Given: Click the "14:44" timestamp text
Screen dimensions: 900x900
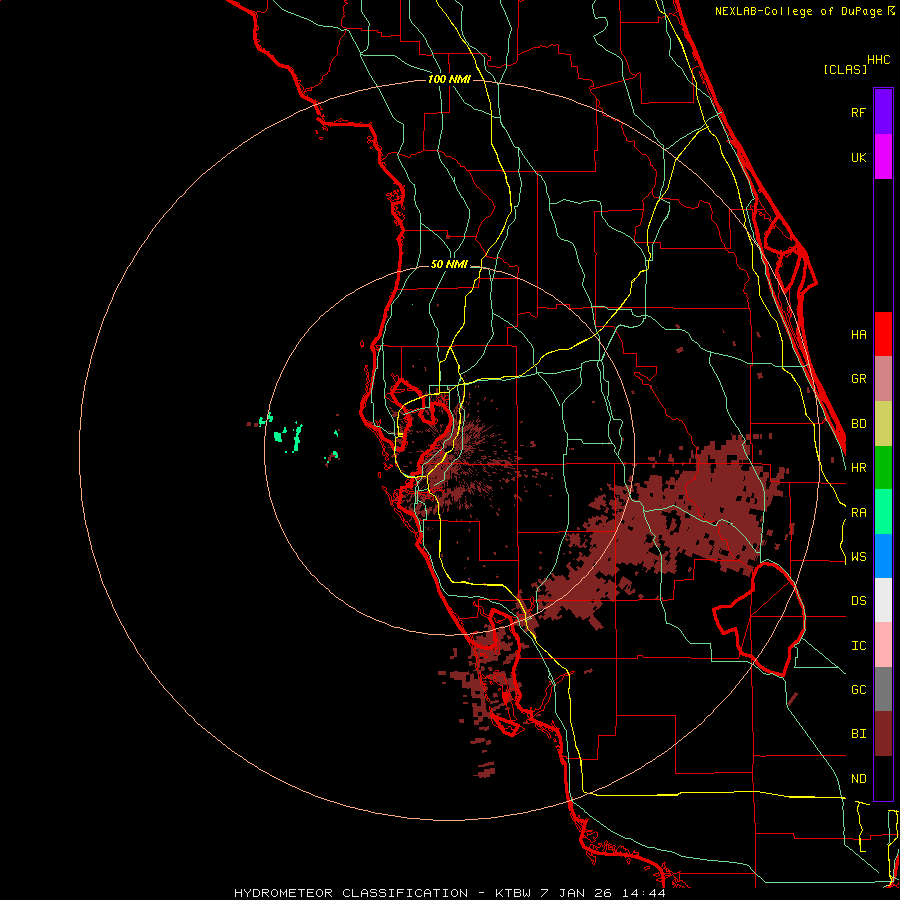Looking at the screenshot, I should 646,893.
